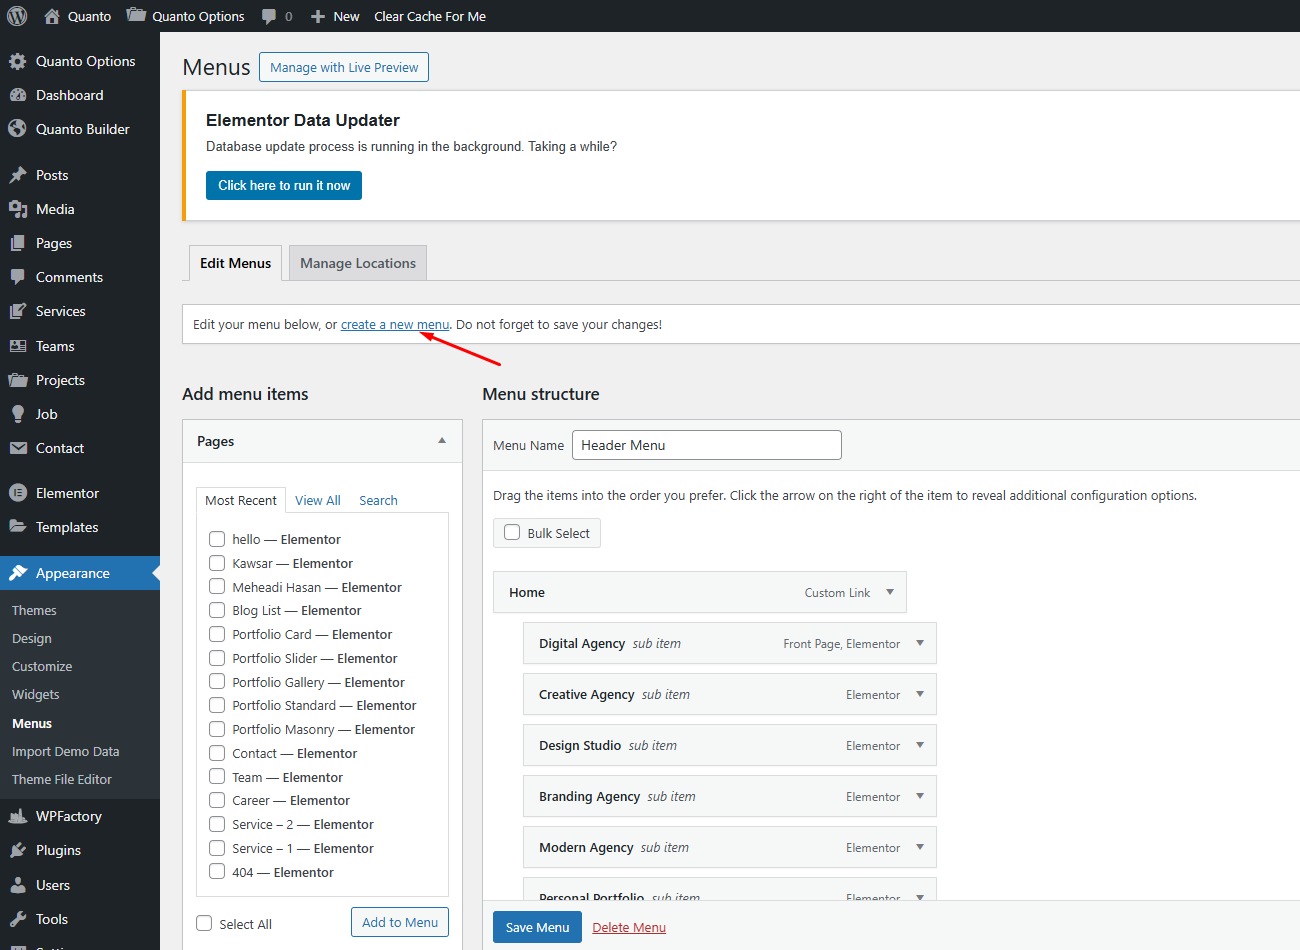Image resolution: width=1300 pixels, height=950 pixels.
Task: Click the Appearance paintbrush icon
Action: 18,573
